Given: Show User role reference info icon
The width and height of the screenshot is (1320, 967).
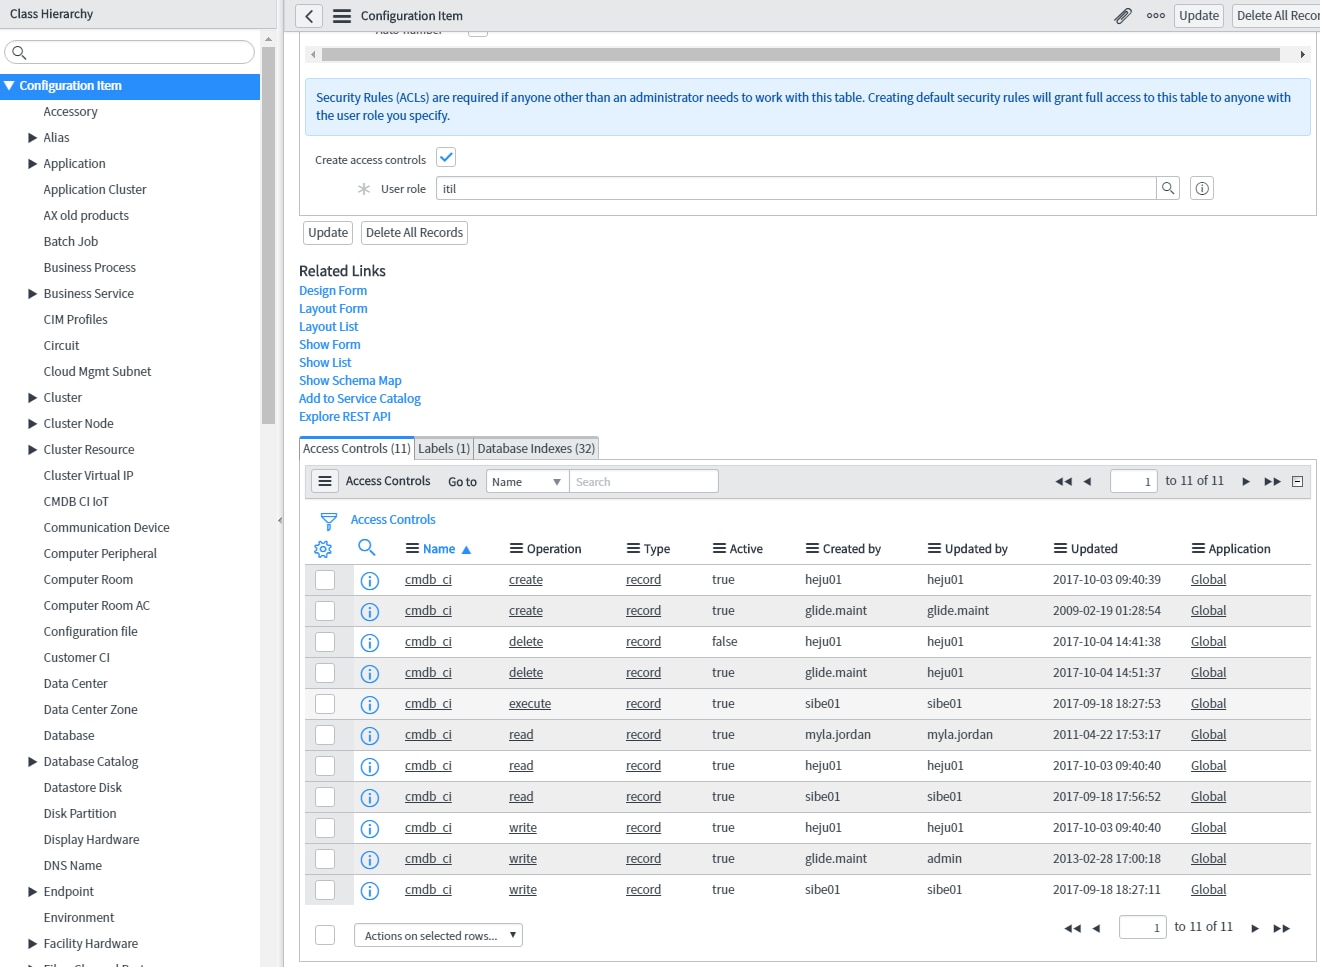Looking at the screenshot, I should pyautogui.click(x=1202, y=188).
